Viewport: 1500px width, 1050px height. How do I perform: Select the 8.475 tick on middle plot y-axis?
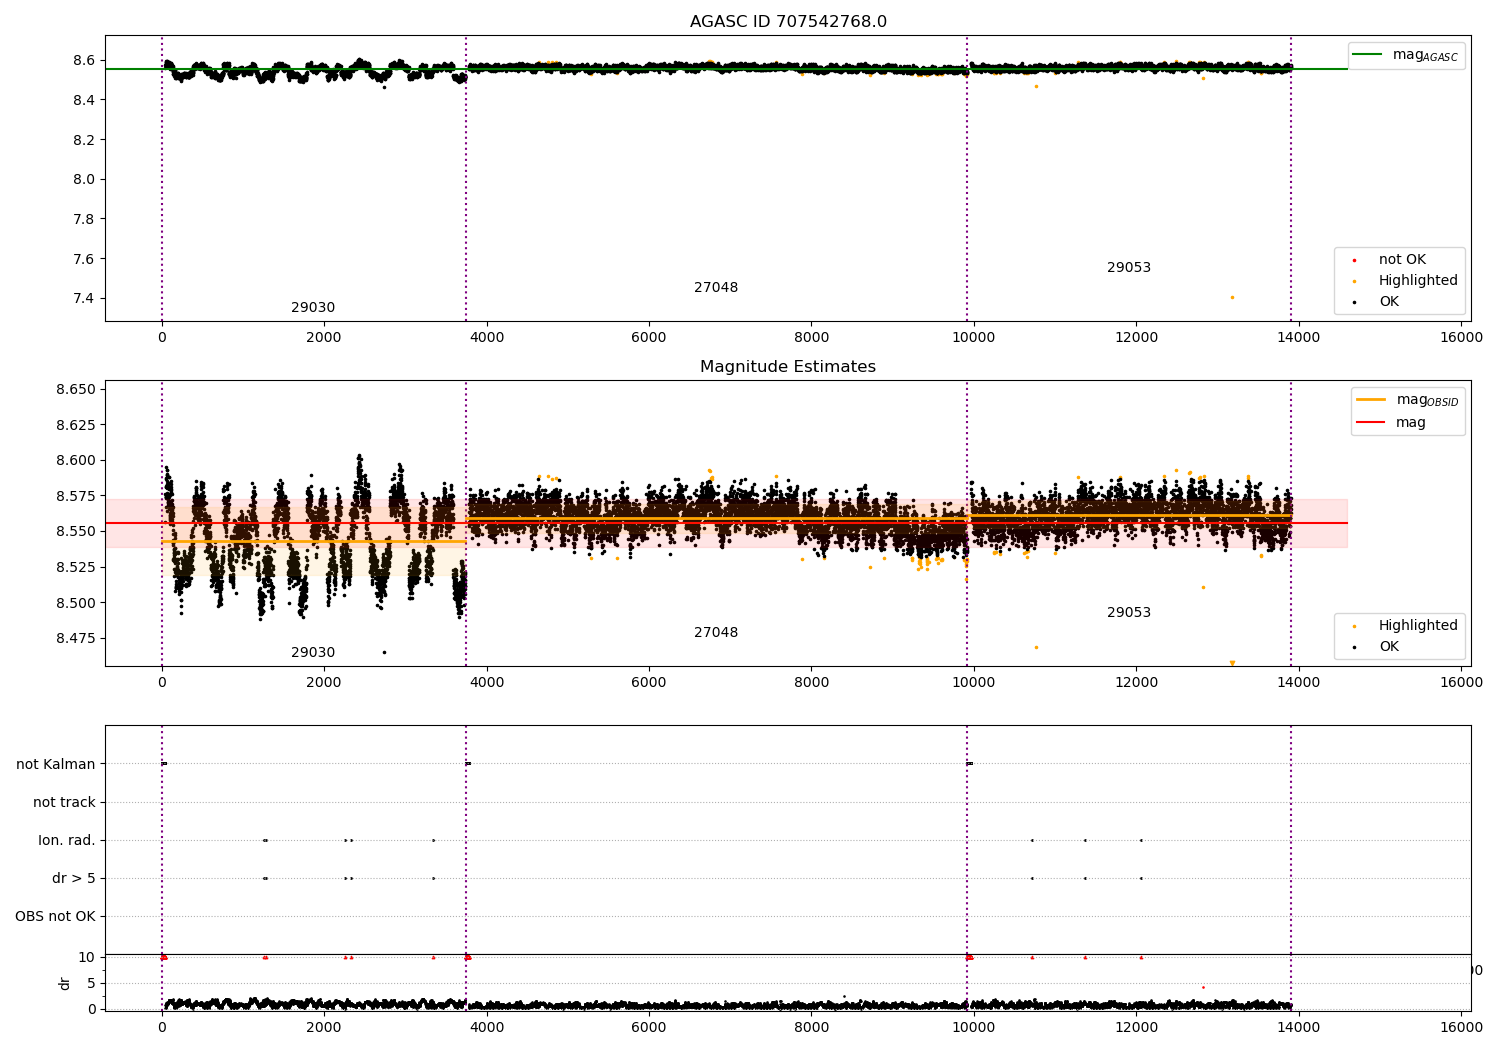coord(76,639)
